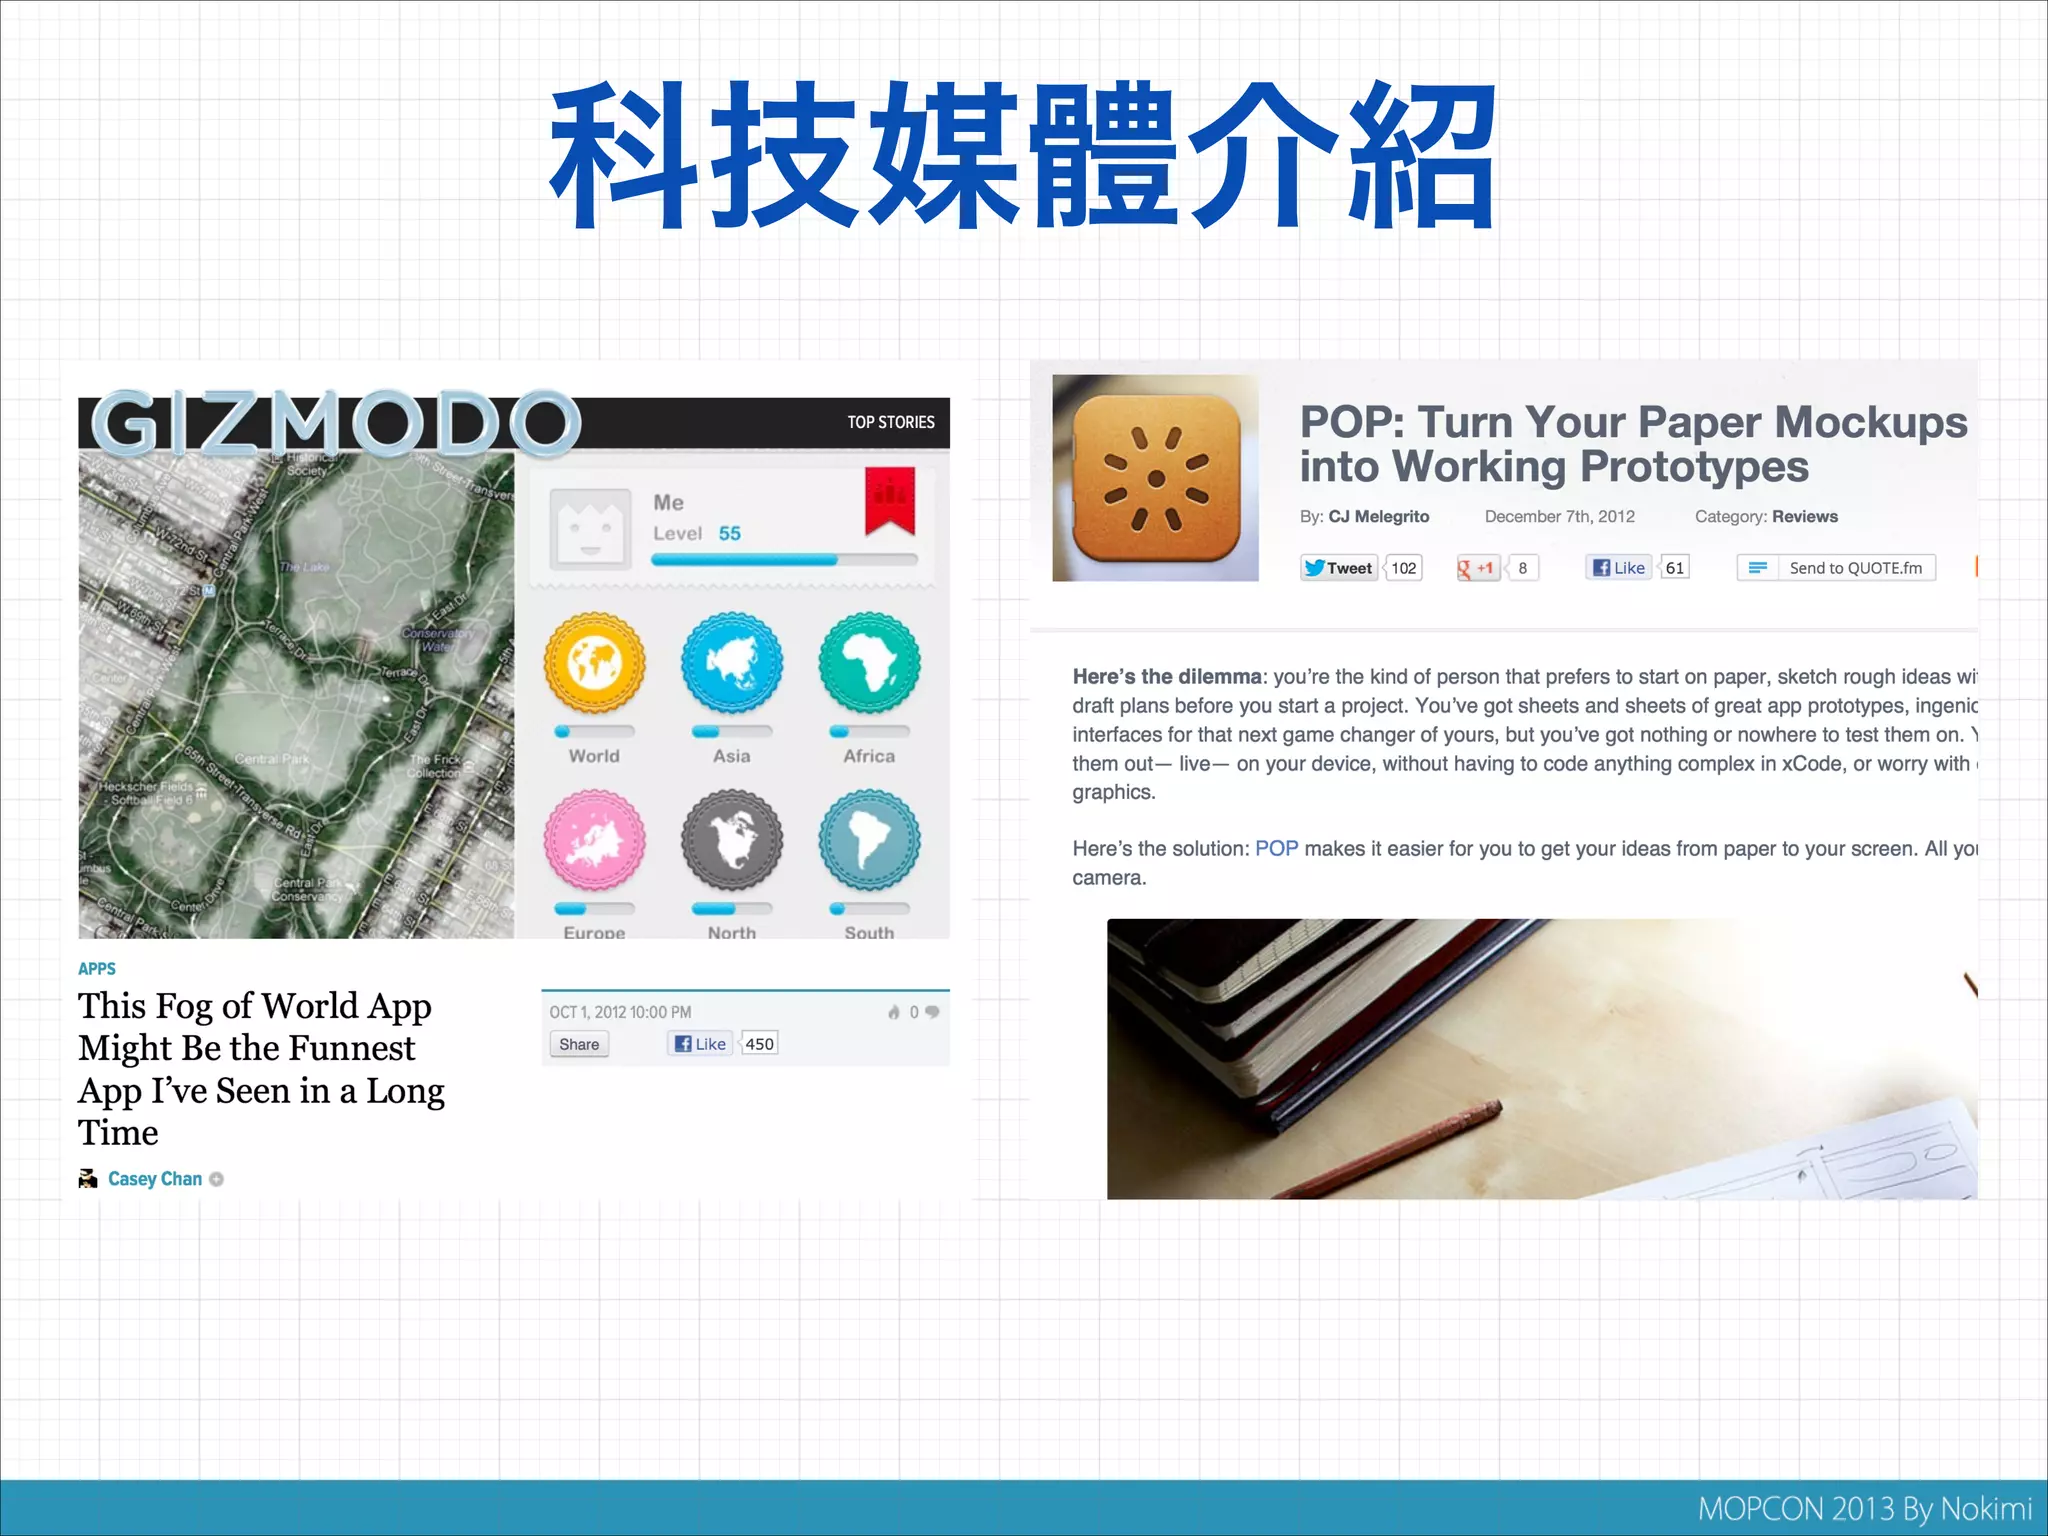Like the POP article on Facebook
The image size is (2048, 1536).
1618,568
